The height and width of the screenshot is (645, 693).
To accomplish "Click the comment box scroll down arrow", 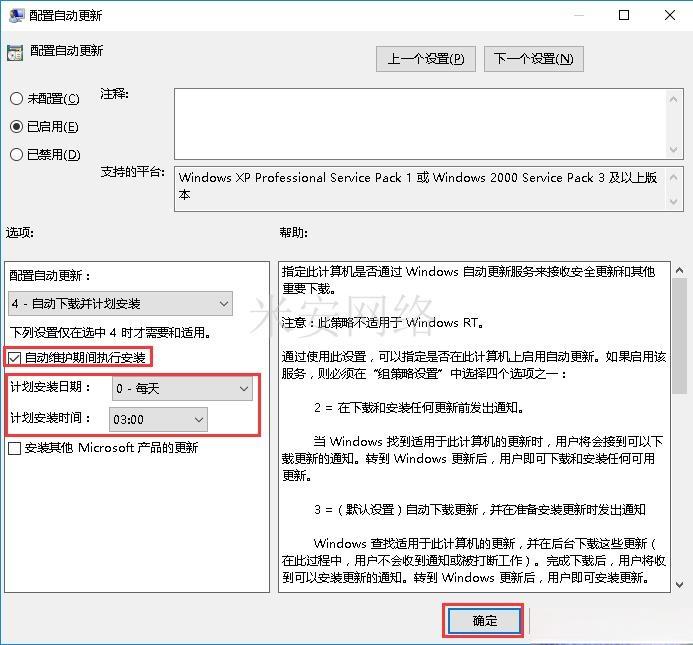I will click(x=673, y=149).
